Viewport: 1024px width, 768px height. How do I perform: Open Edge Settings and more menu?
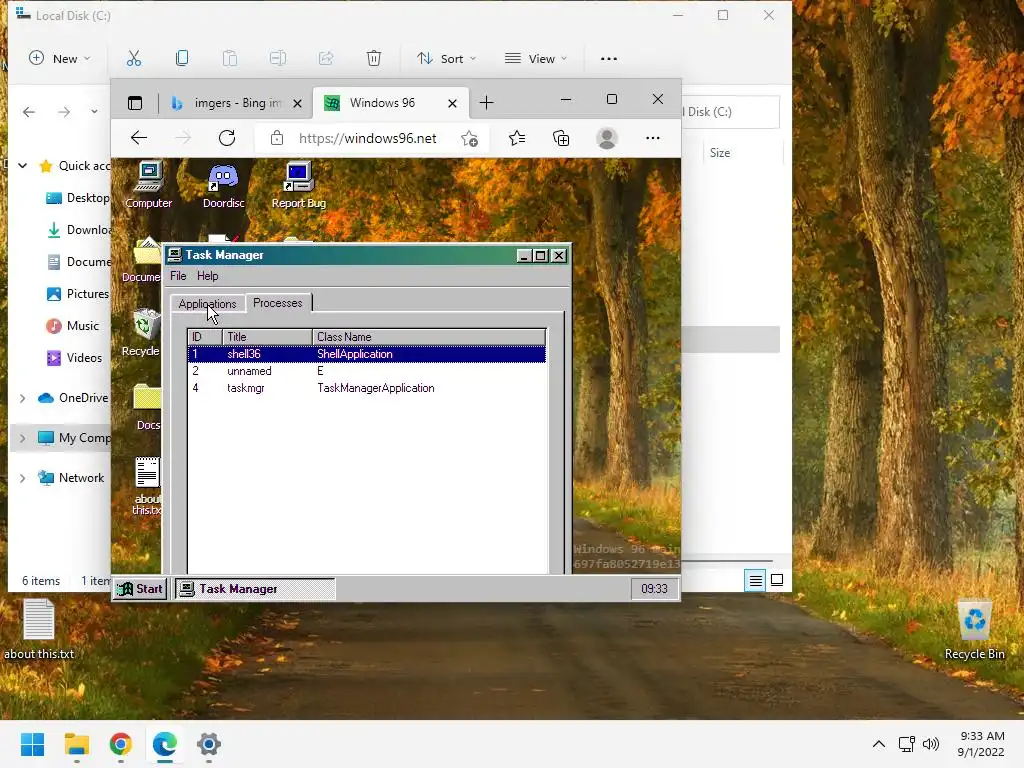pyautogui.click(x=652, y=138)
